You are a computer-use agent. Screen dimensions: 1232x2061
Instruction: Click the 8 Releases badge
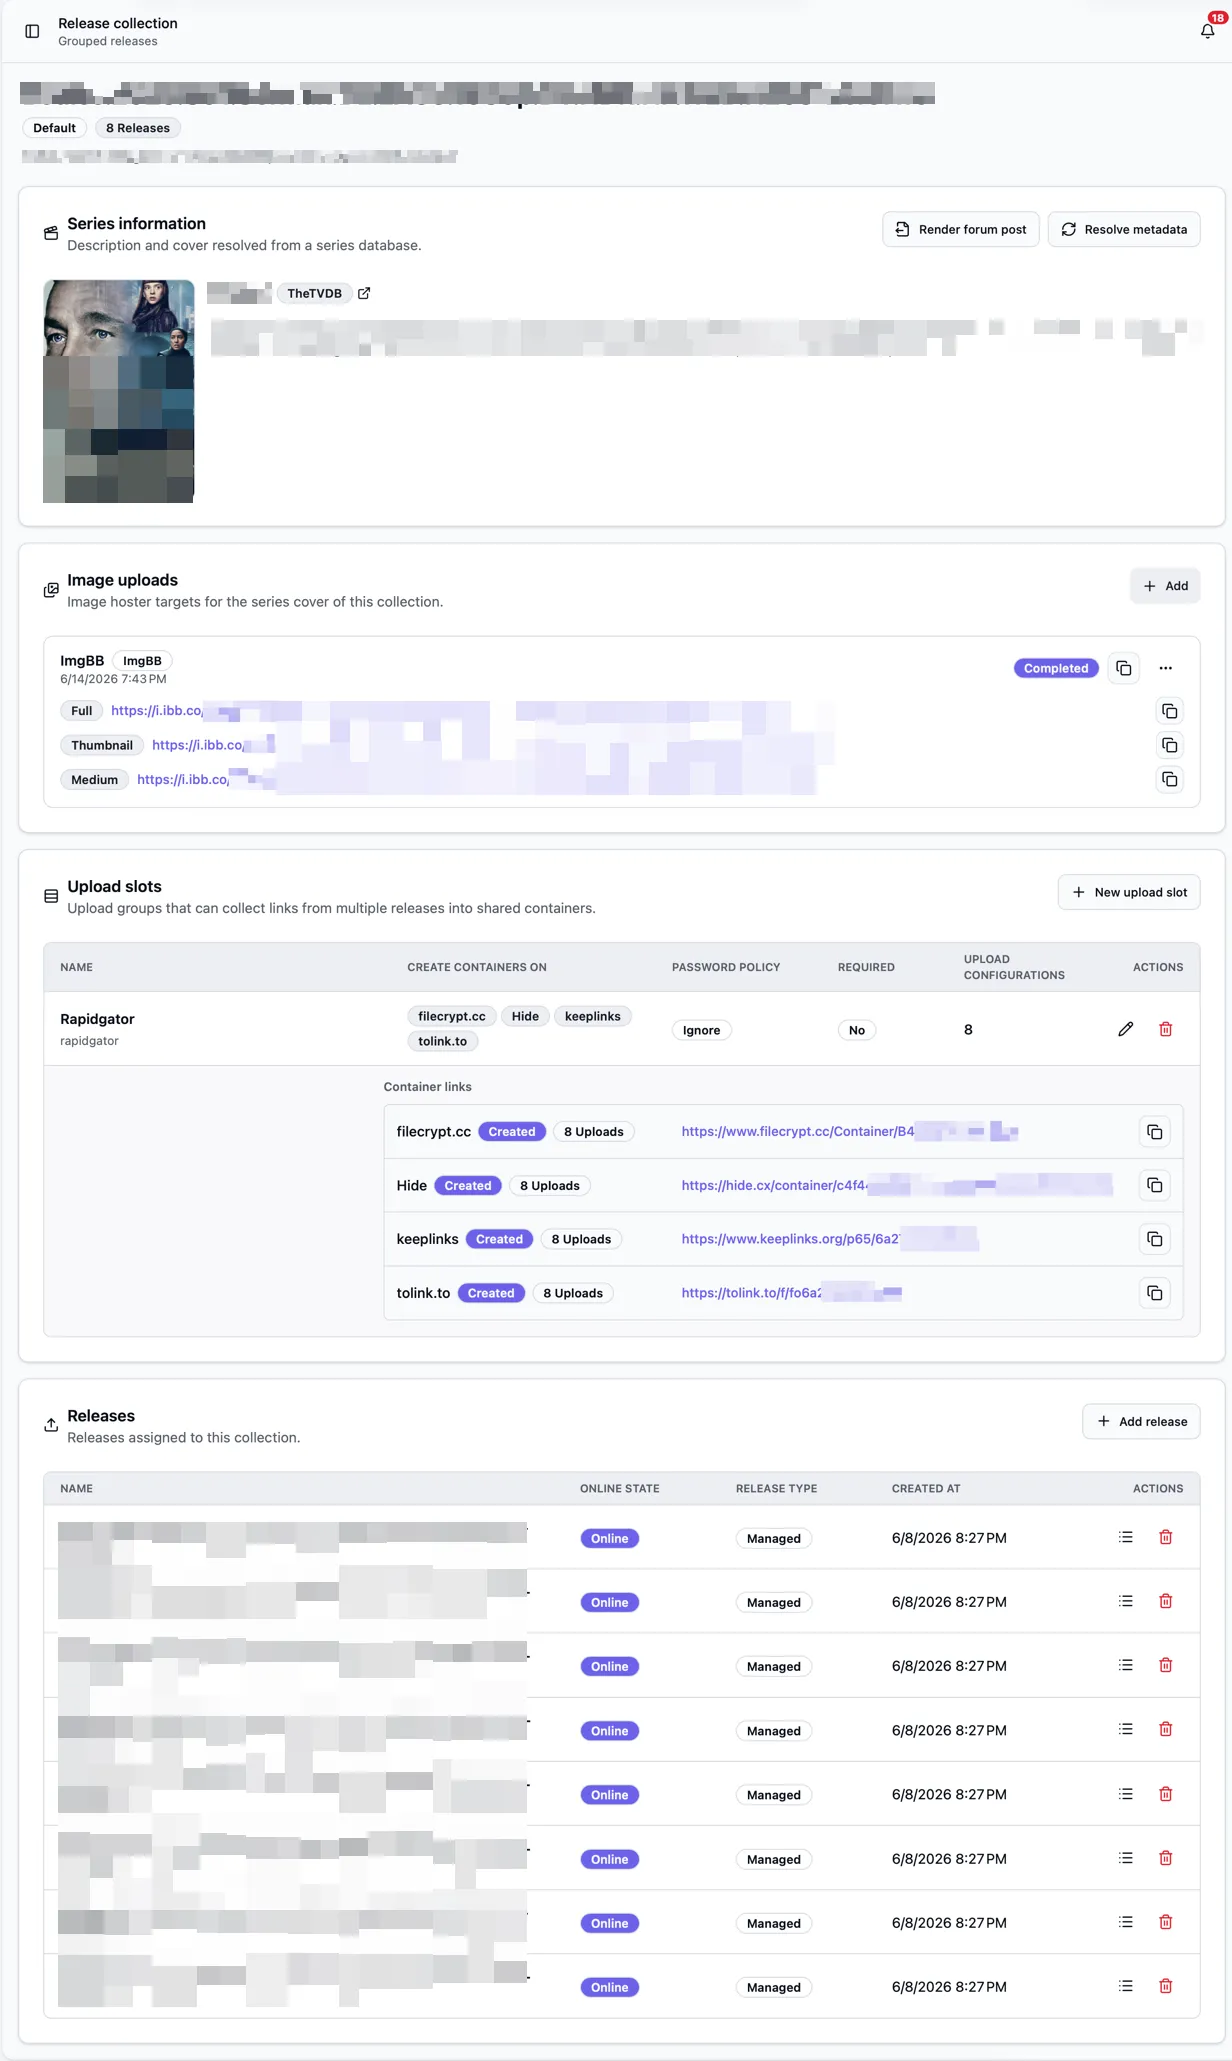point(138,128)
